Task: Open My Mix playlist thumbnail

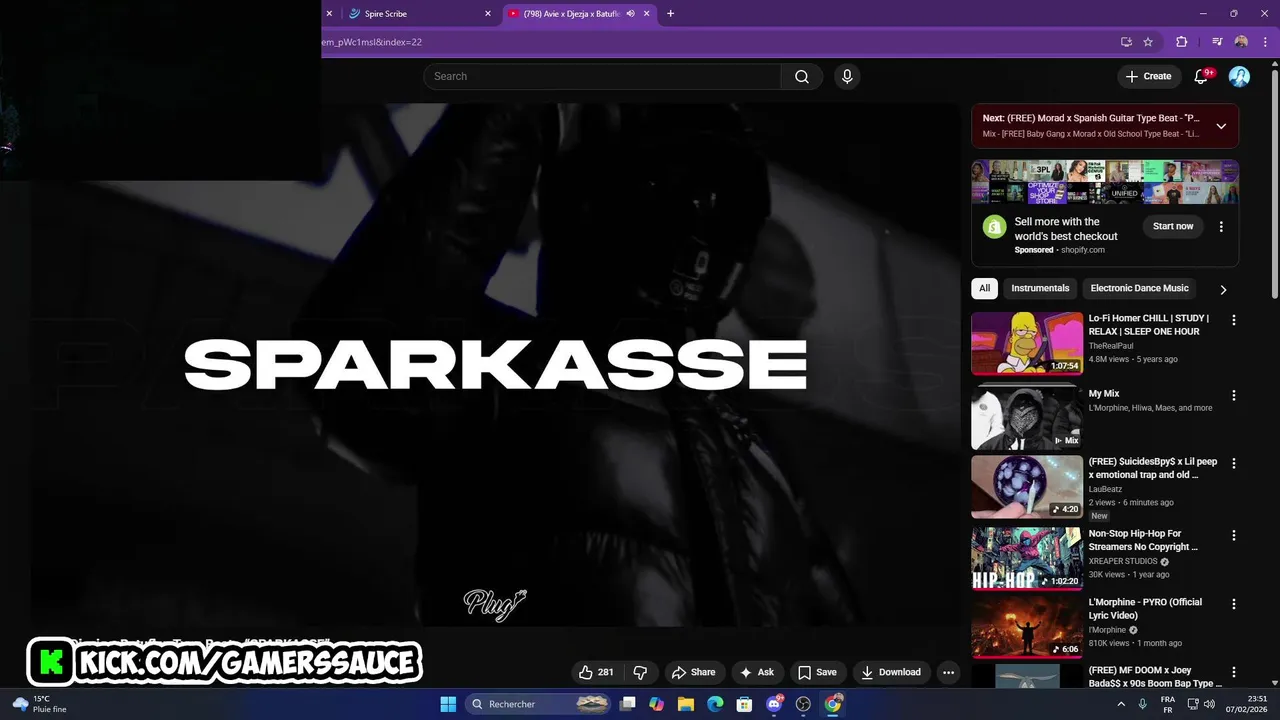Action: 1027,417
